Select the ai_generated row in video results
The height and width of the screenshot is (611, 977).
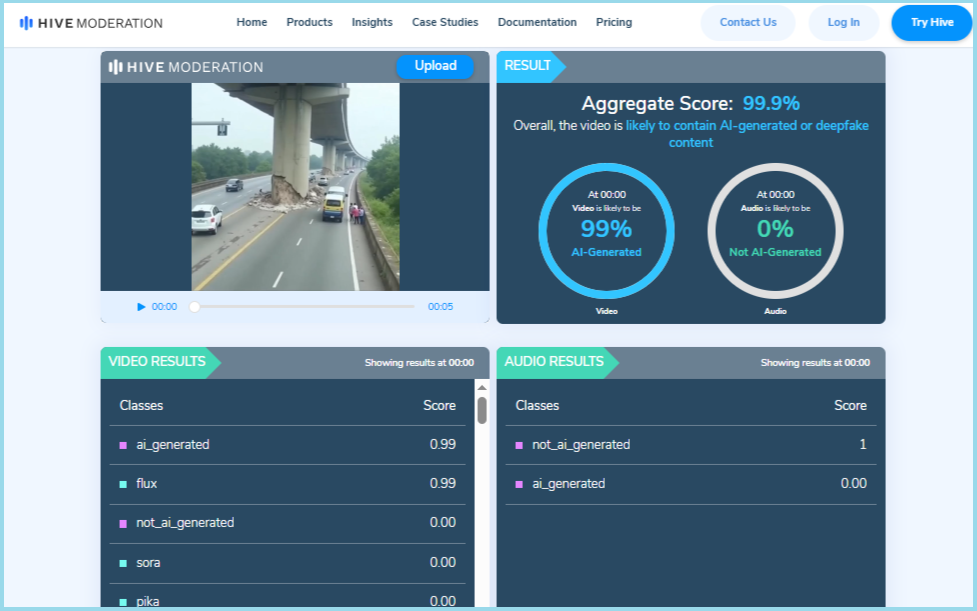pos(287,445)
